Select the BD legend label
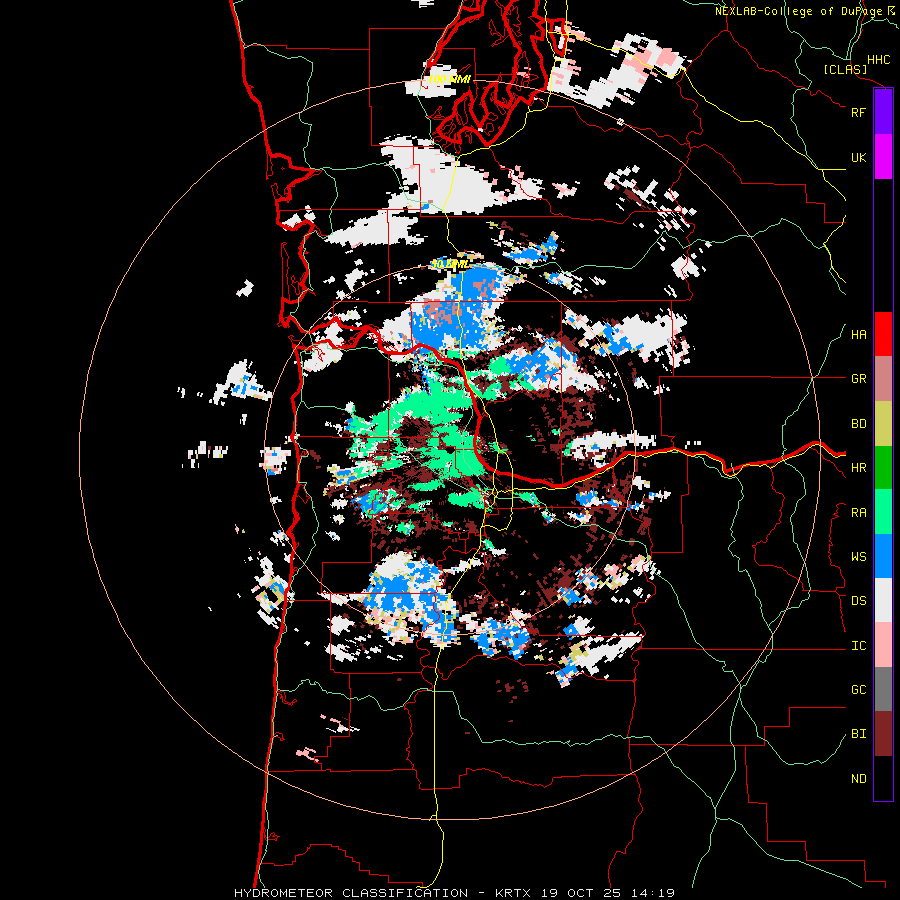 pyautogui.click(x=858, y=424)
